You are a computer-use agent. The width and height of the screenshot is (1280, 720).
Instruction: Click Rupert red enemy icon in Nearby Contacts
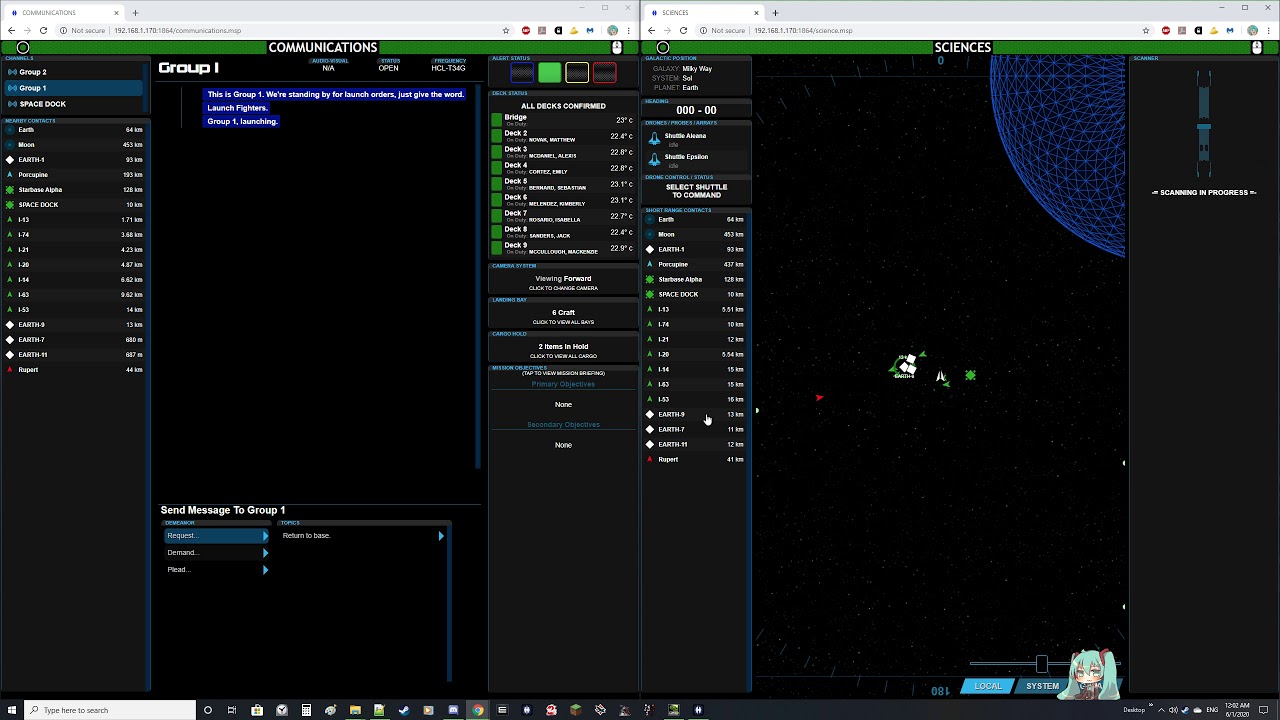click(x=10, y=370)
